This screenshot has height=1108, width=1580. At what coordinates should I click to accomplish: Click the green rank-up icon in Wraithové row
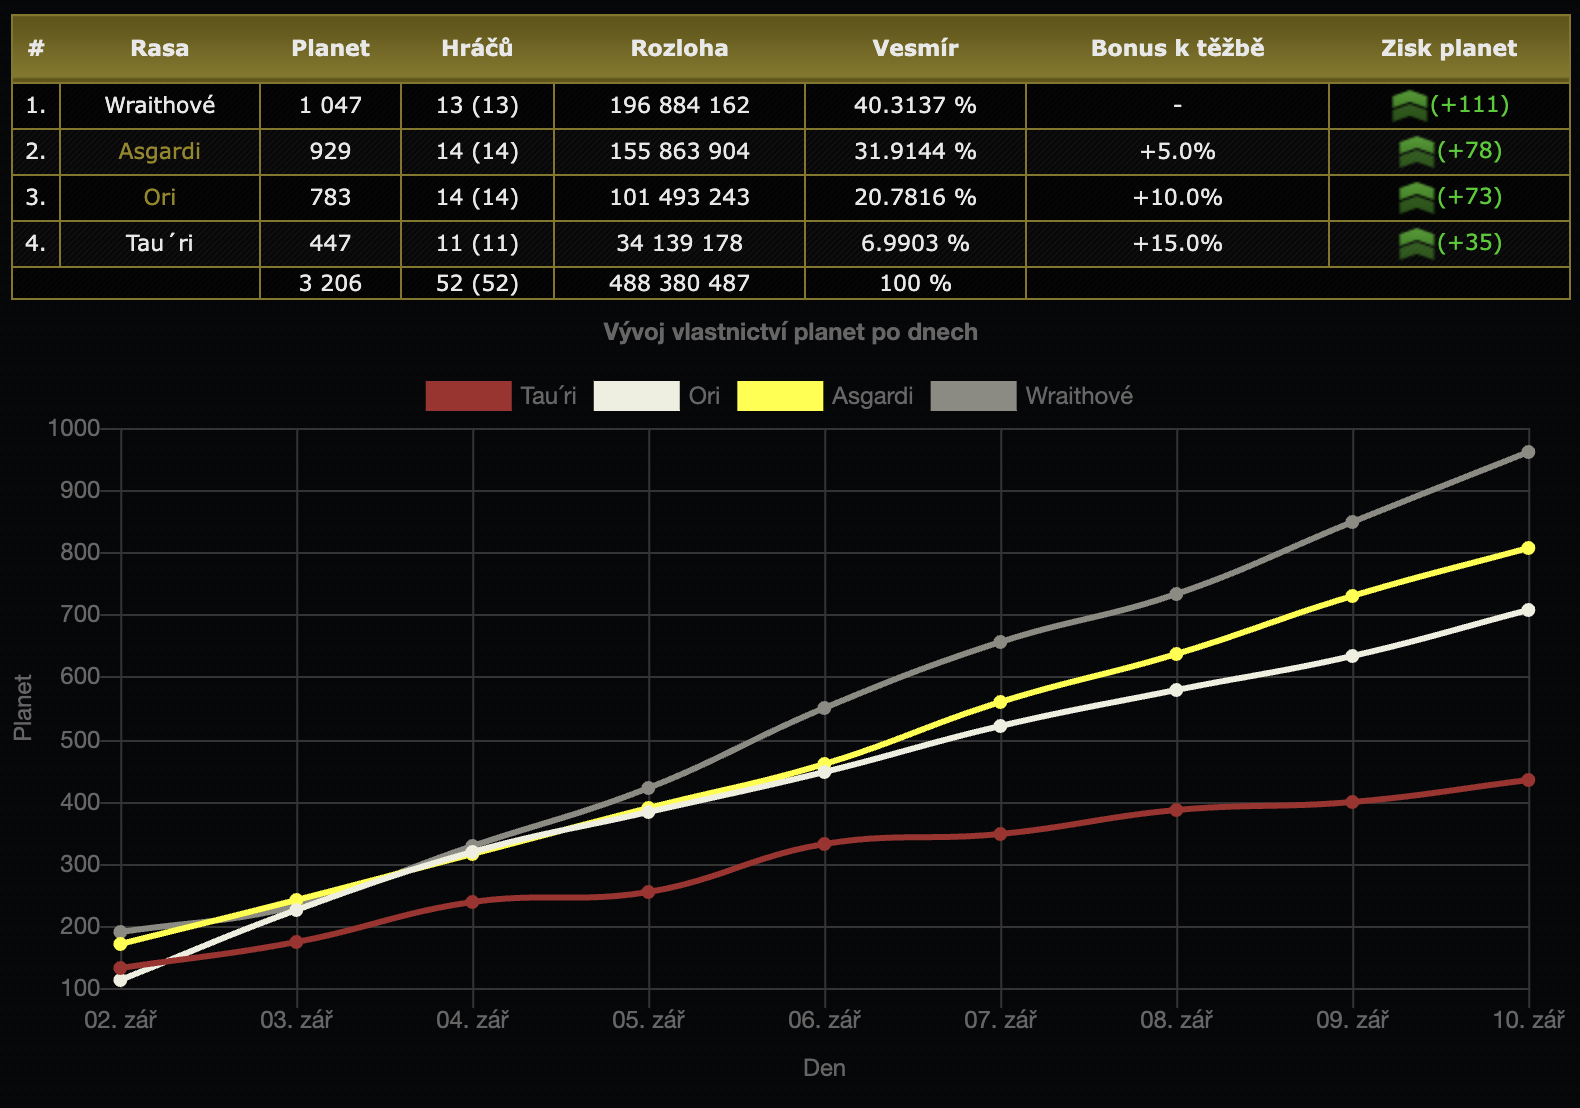click(x=1409, y=105)
